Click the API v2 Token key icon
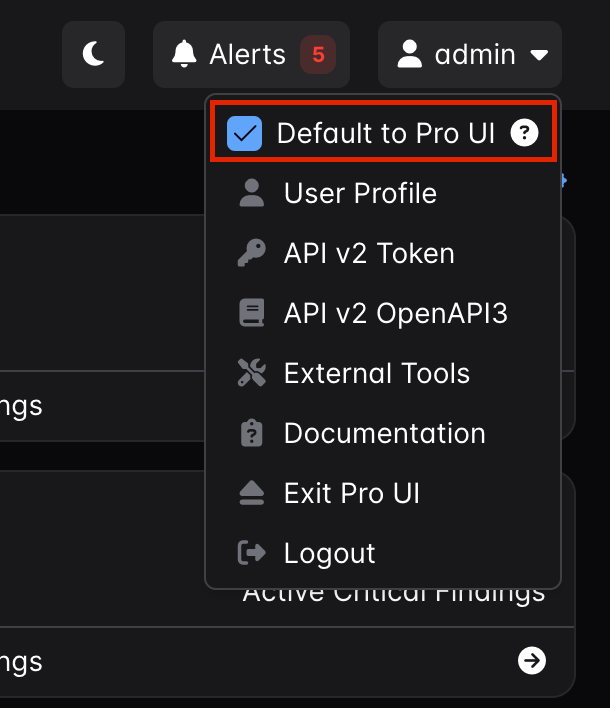Viewport: 610px width, 708px height. click(x=252, y=253)
